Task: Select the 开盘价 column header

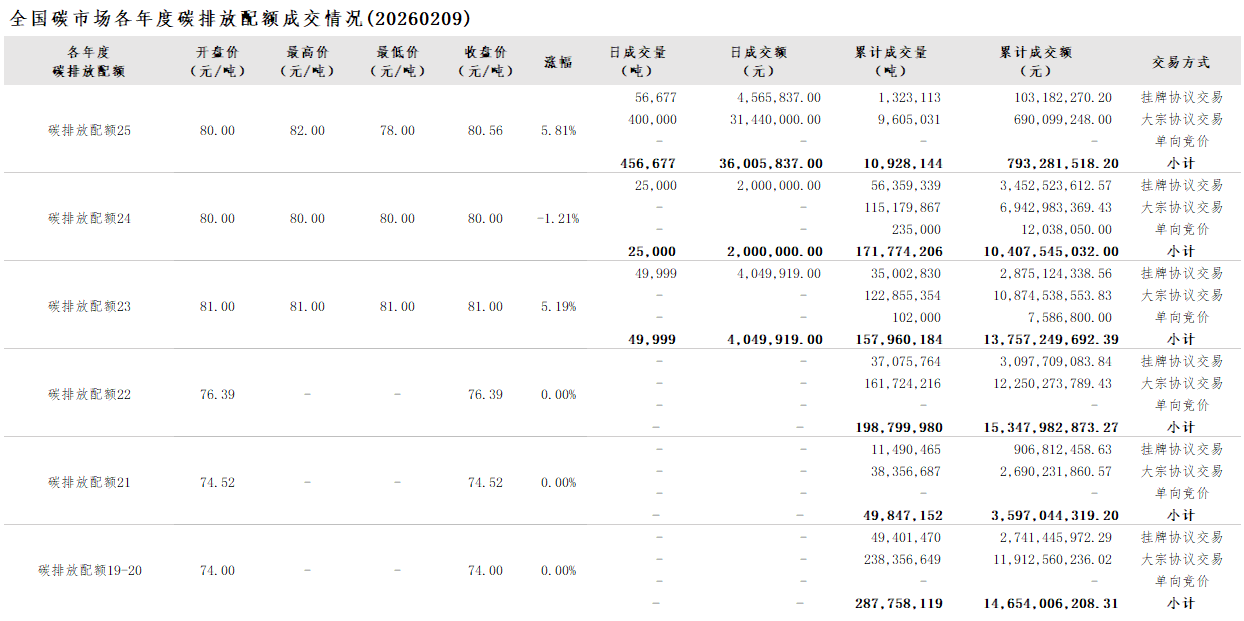Action: pyautogui.click(x=217, y=61)
